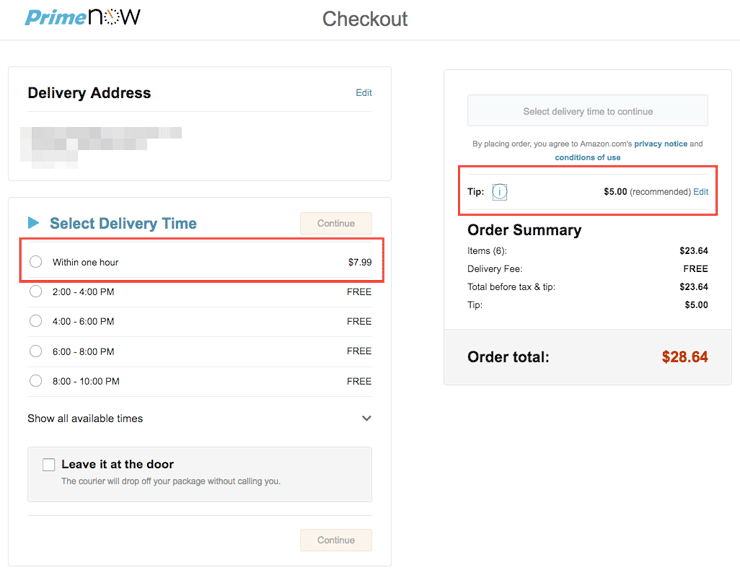Click the Order total amount $28.64
The height and width of the screenshot is (578, 740).
point(684,357)
